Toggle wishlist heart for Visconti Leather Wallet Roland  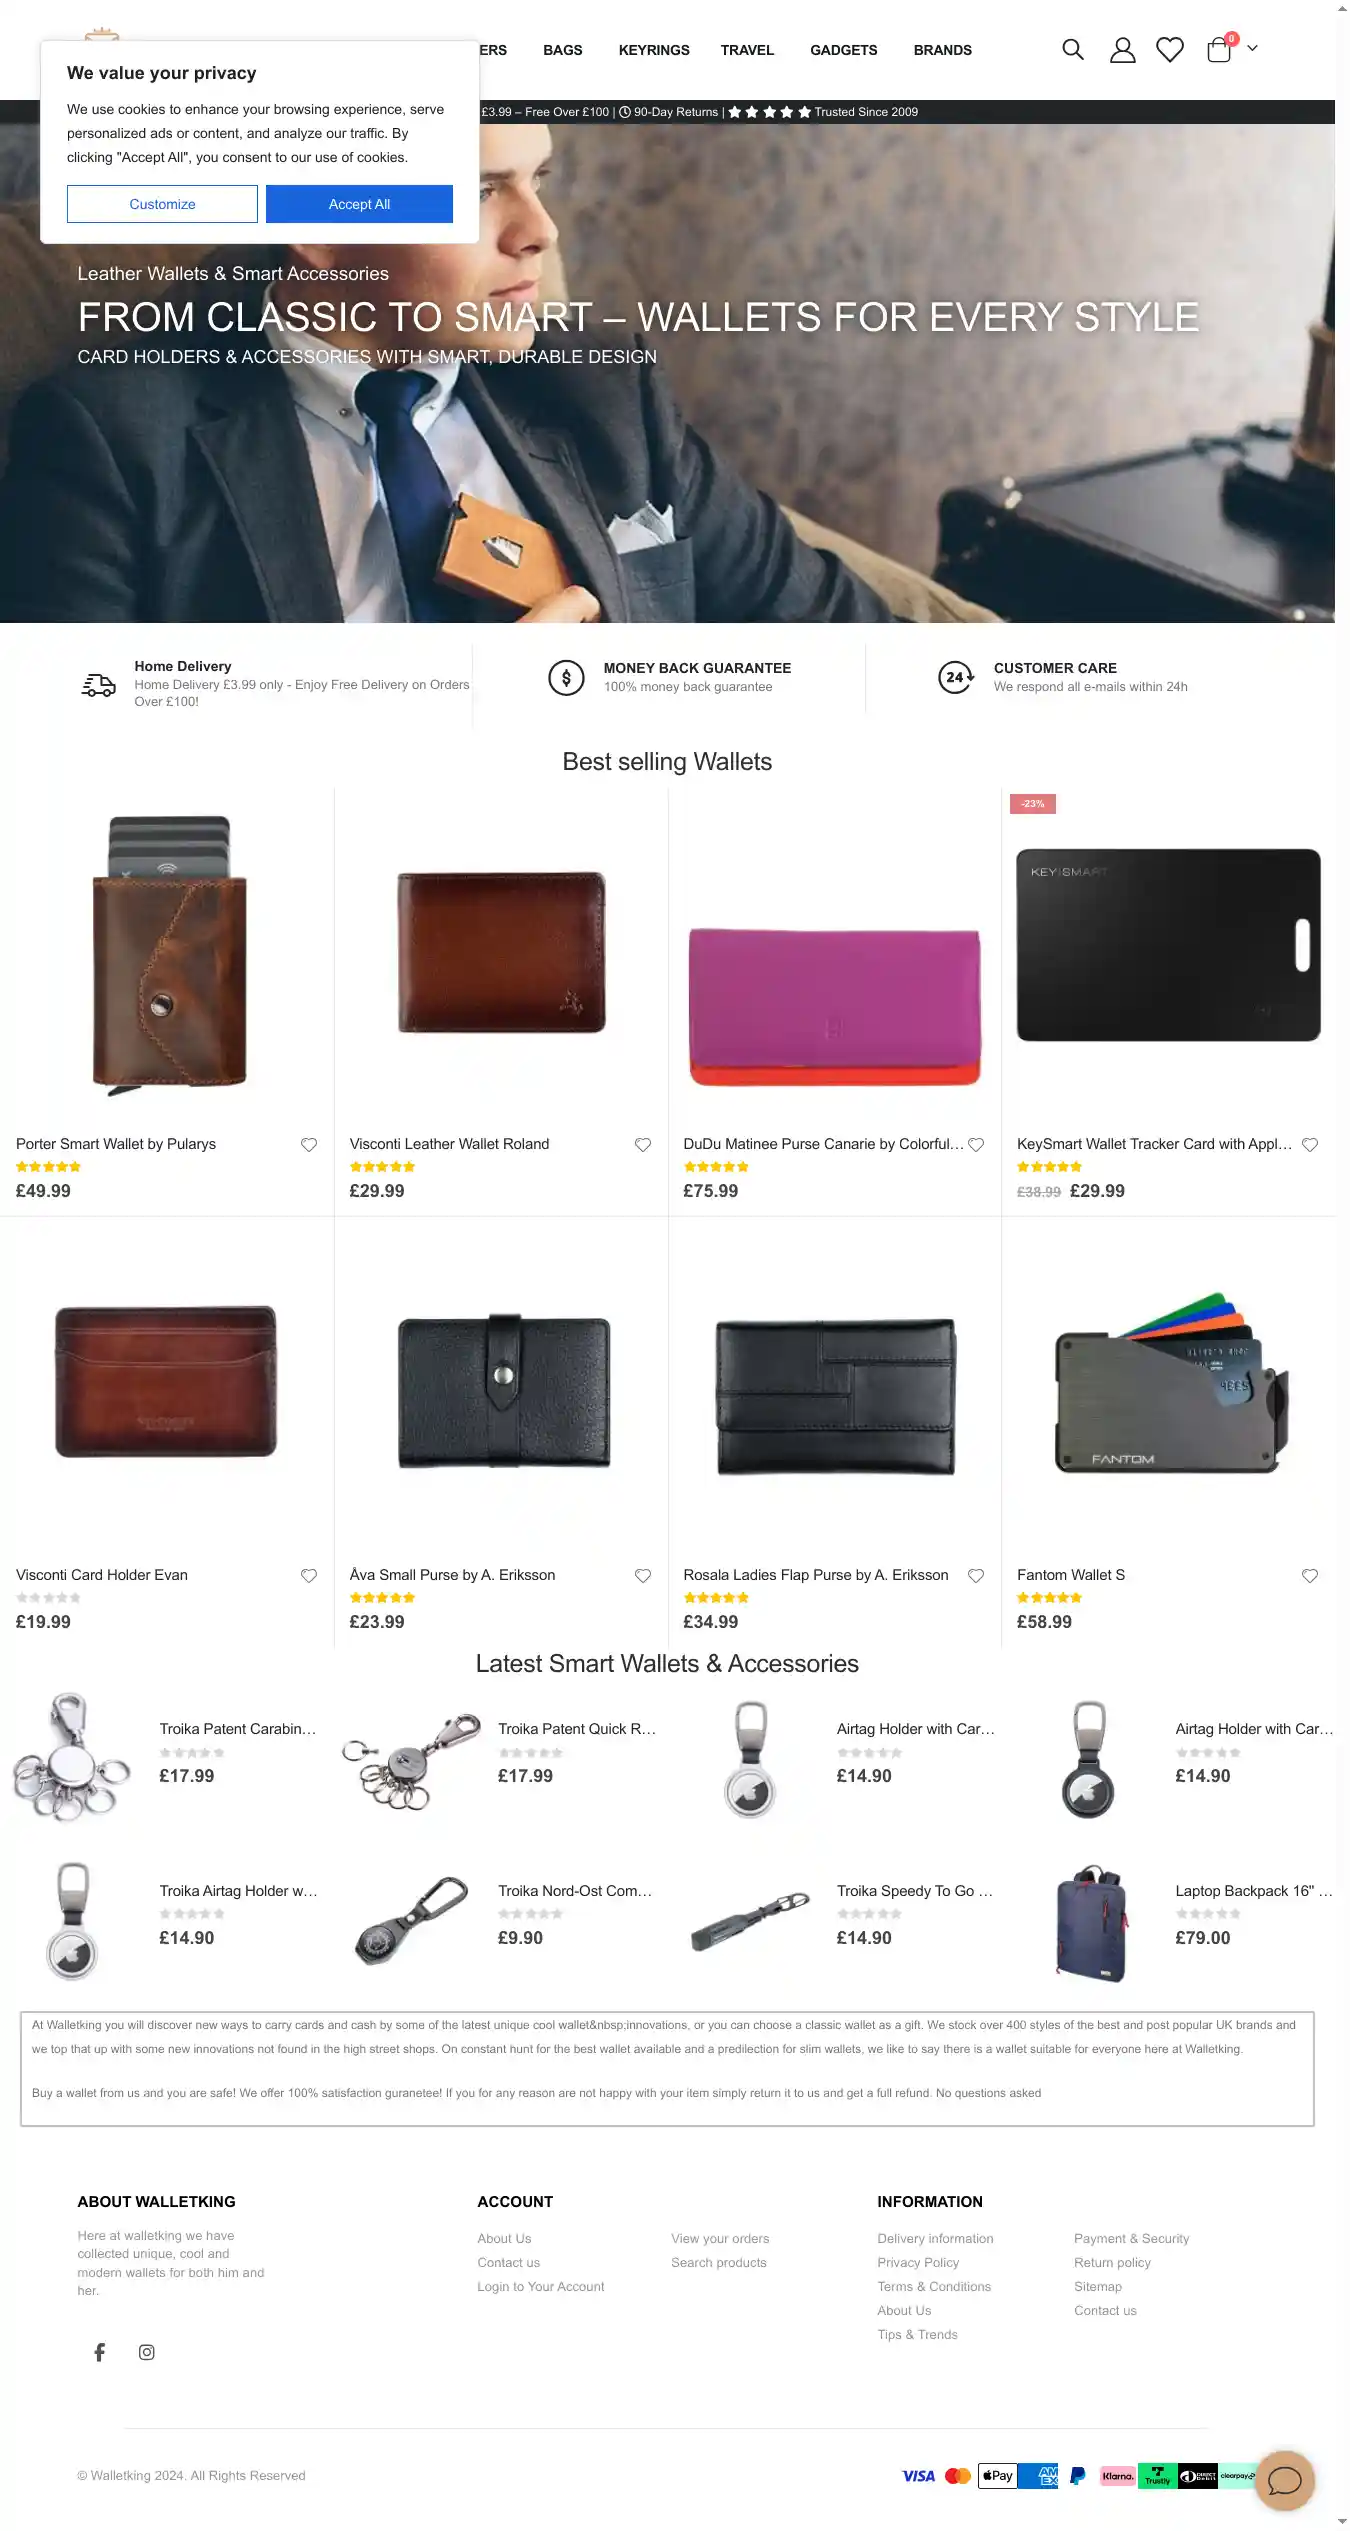point(643,1144)
